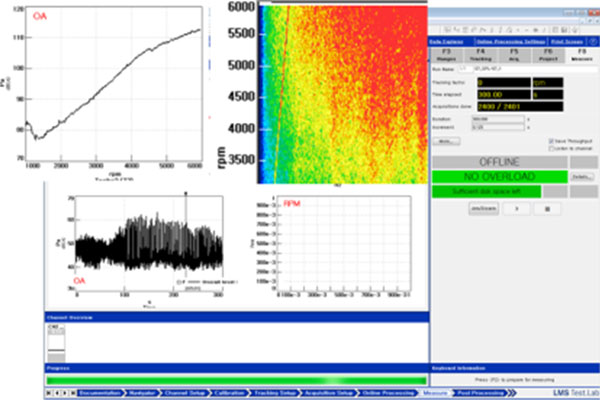Open the Navigator workflow tab

tap(142, 393)
